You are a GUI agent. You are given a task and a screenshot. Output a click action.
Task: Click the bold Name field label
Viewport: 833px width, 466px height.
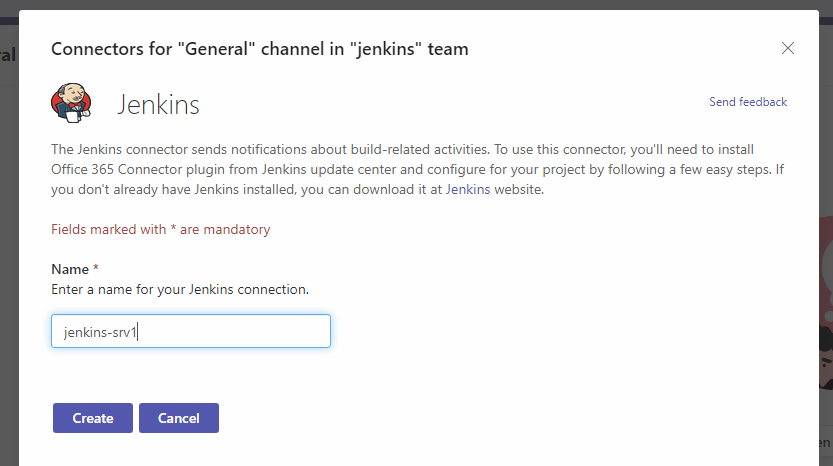(69, 269)
